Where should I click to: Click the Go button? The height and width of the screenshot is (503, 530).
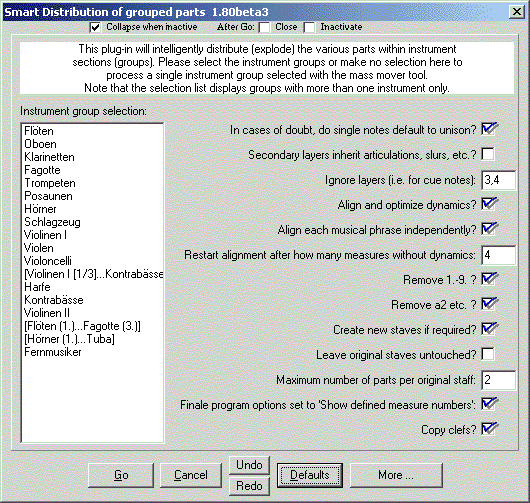pos(121,475)
